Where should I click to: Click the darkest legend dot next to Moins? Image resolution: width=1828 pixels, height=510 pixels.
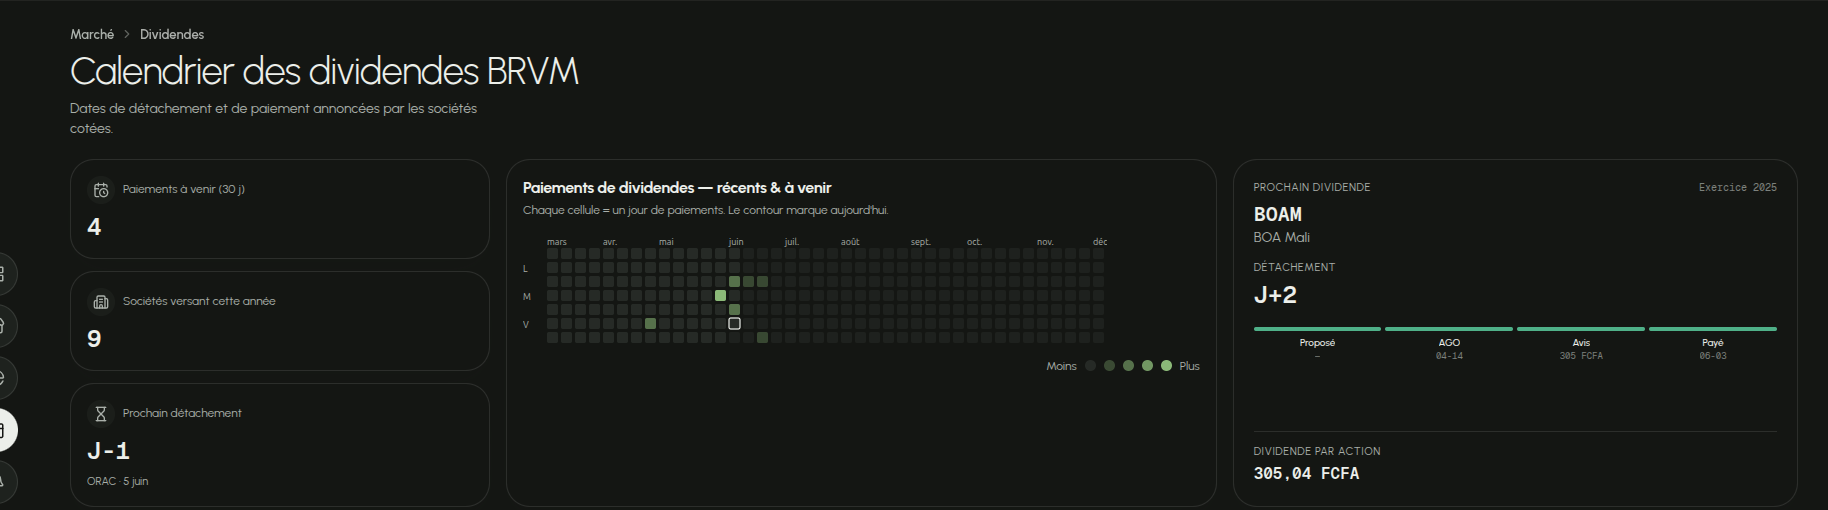(x=1091, y=366)
